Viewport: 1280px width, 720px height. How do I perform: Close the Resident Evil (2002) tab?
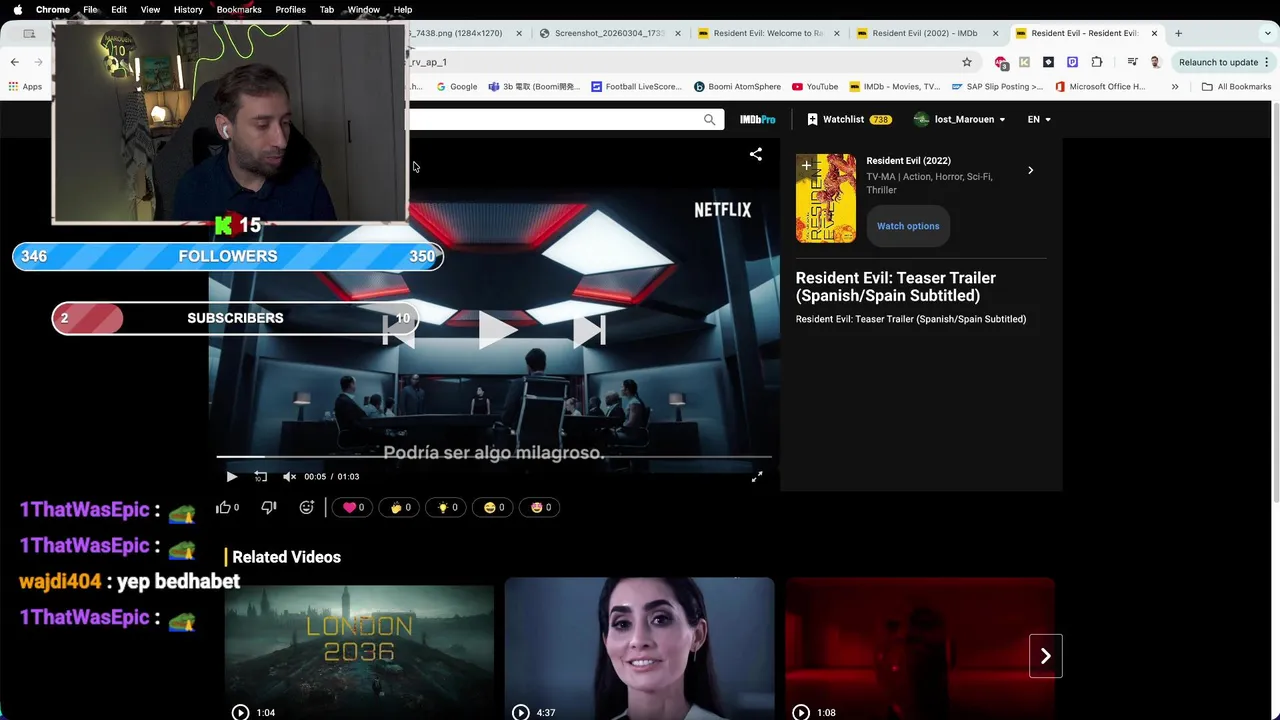995,33
